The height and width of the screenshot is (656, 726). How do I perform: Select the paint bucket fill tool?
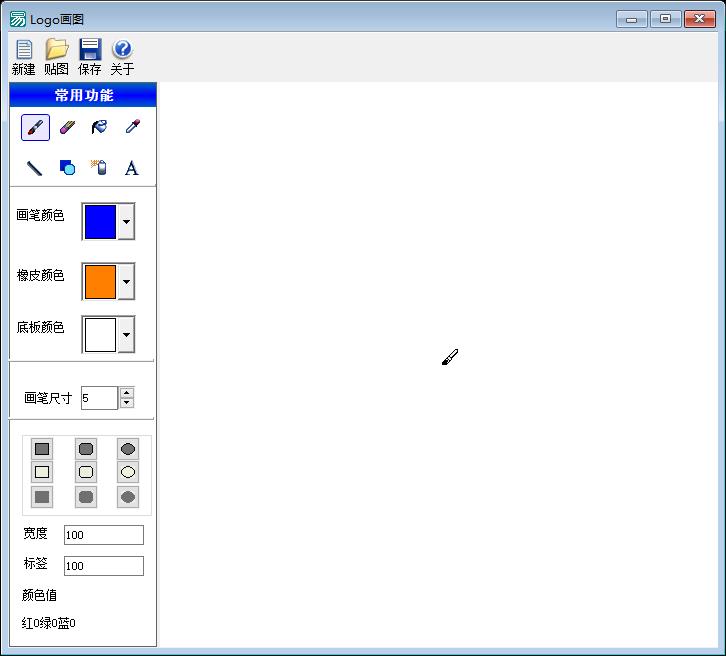[99, 127]
